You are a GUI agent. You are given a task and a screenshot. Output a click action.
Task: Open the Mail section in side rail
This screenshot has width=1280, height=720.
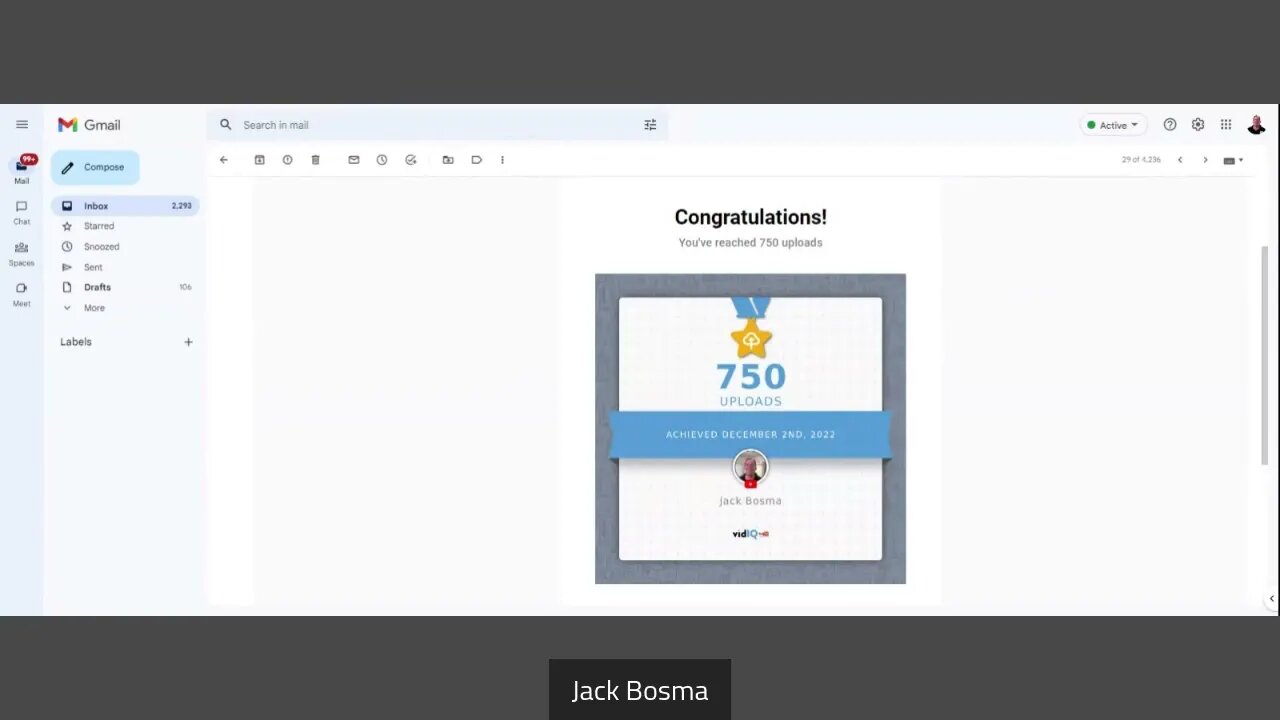22,170
